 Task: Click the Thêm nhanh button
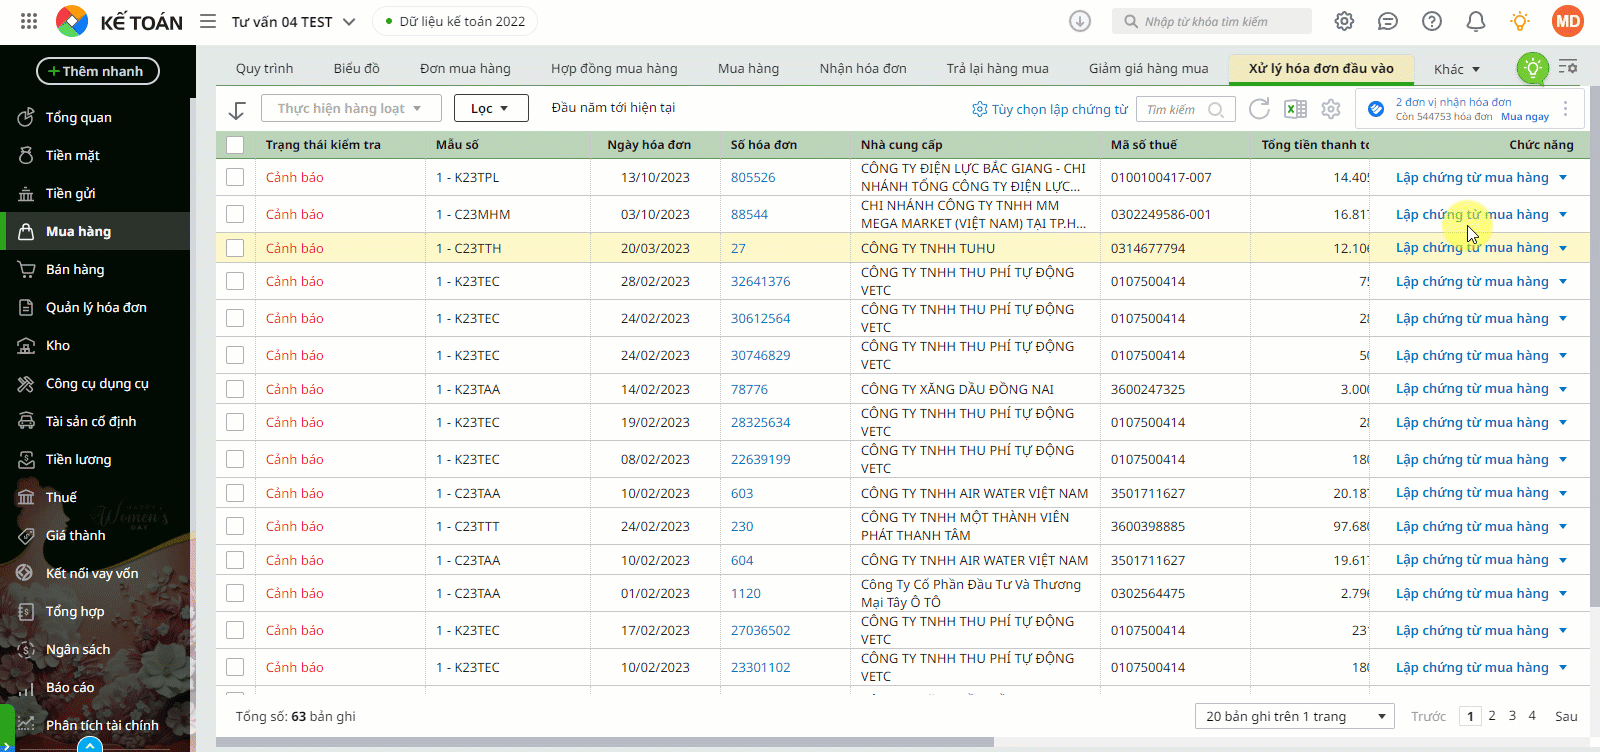(98, 71)
